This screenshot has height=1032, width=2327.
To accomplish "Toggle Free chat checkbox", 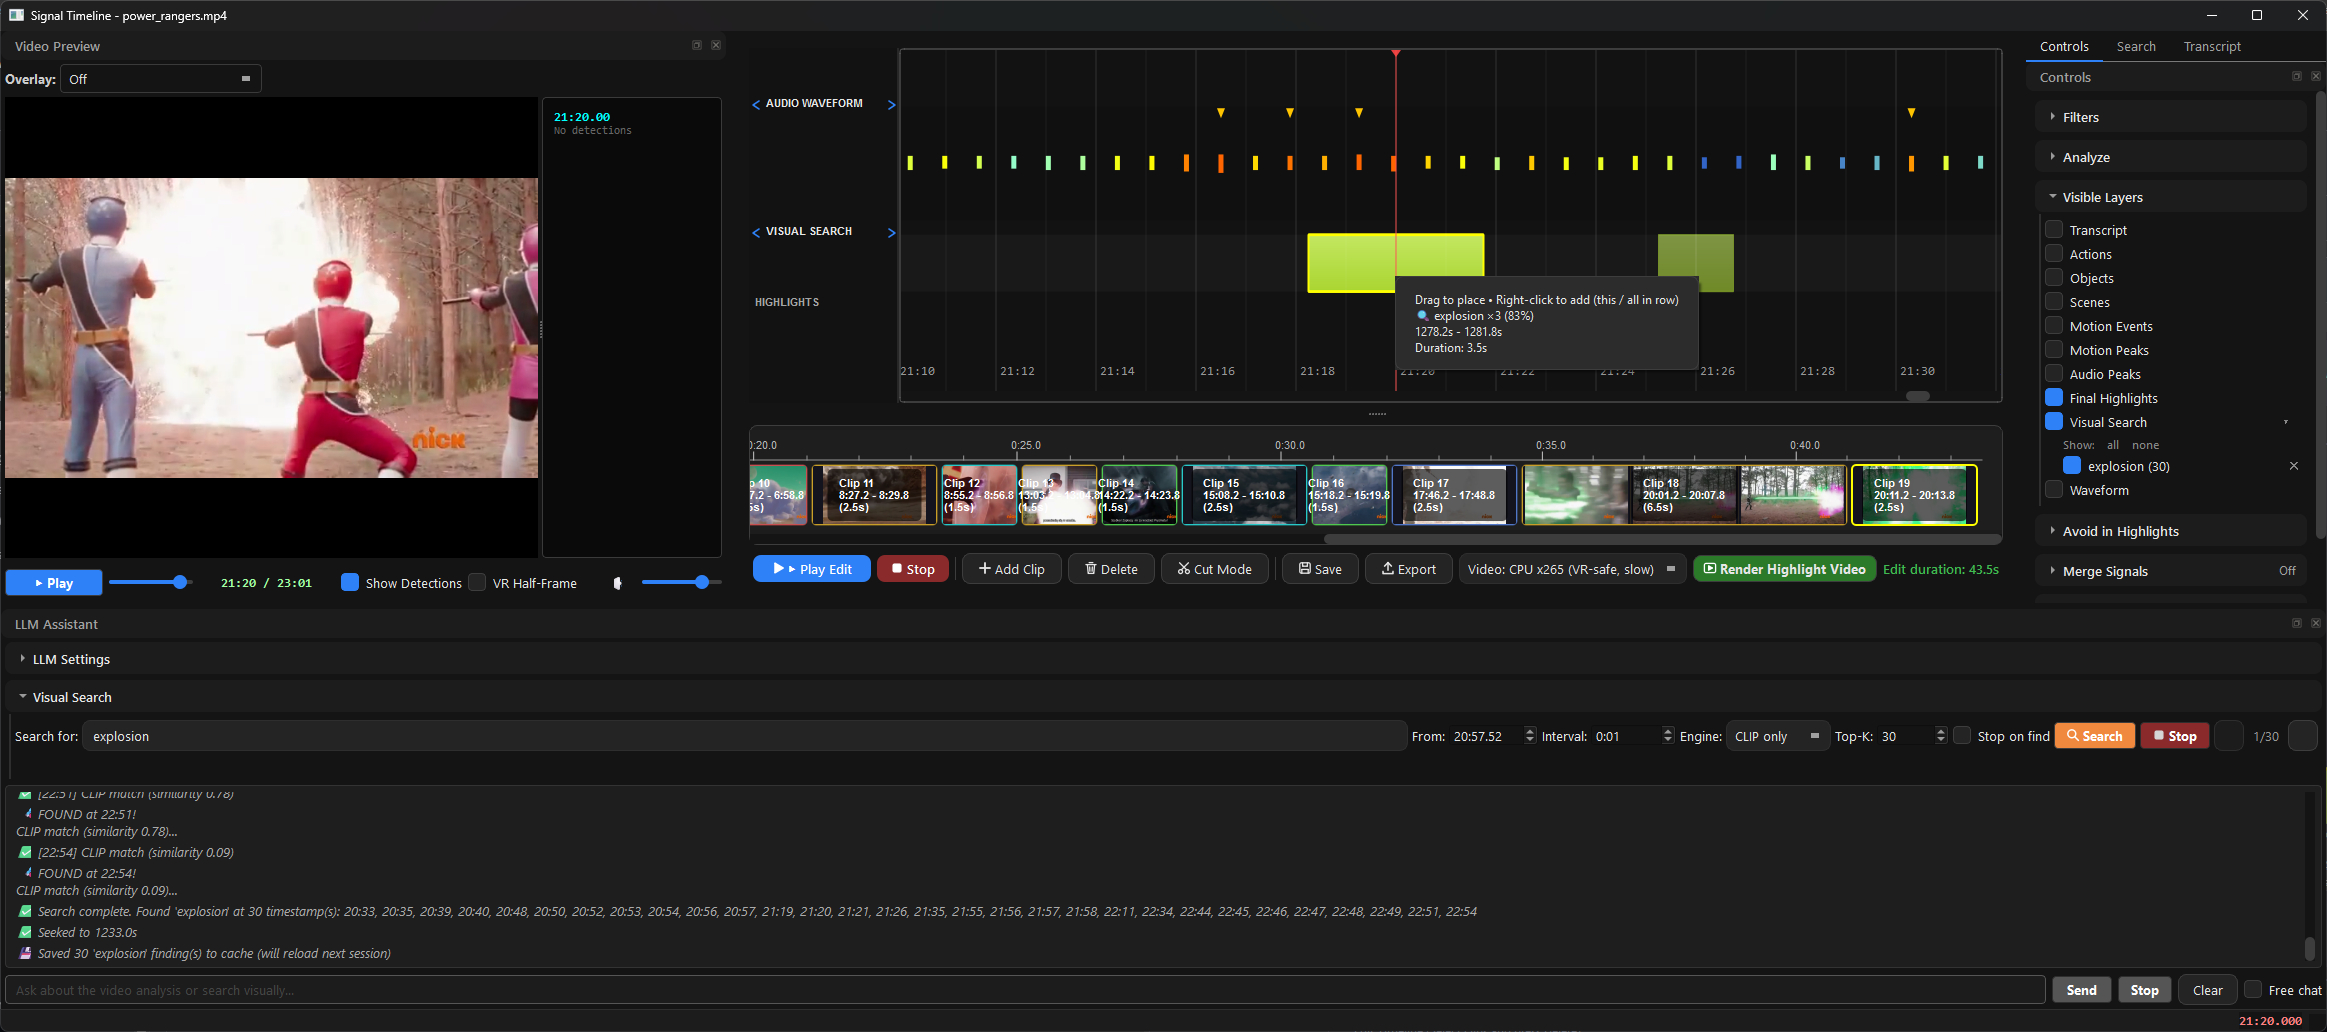I will (x=2253, y=989).
